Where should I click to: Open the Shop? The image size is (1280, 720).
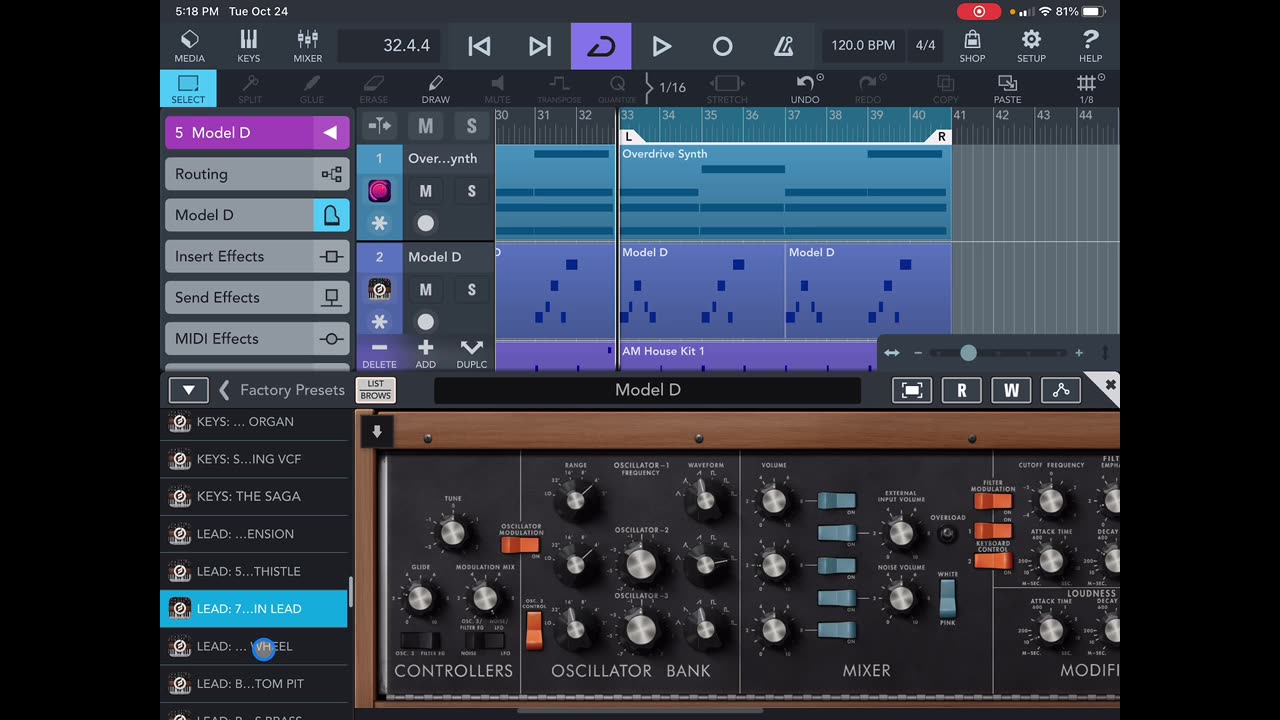[972, 46]
